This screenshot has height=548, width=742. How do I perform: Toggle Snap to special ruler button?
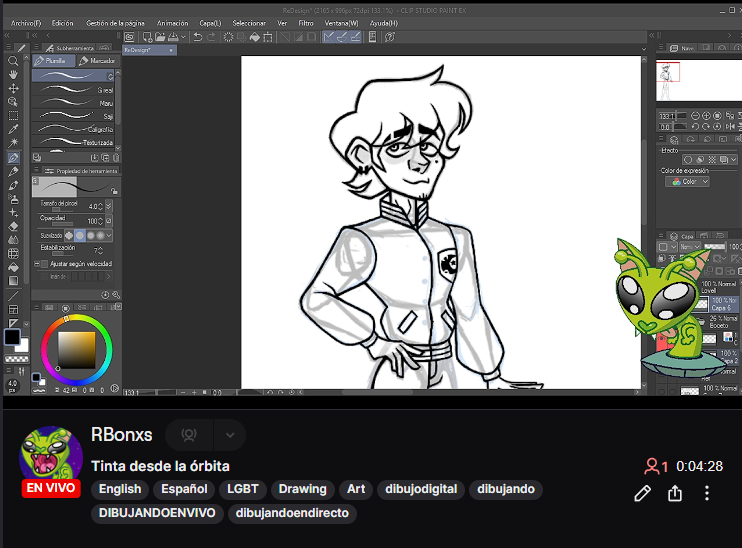coord(342,37)
